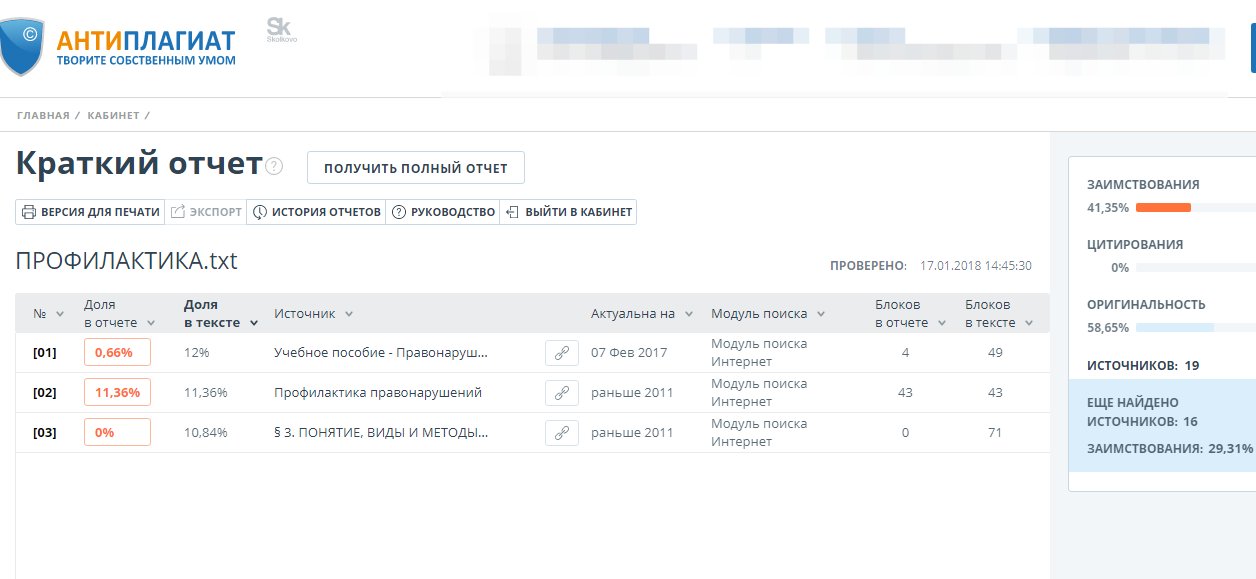1256x579 pixels.
Task: Click the Экспорт toolbar item
Action: click(206, 212)
